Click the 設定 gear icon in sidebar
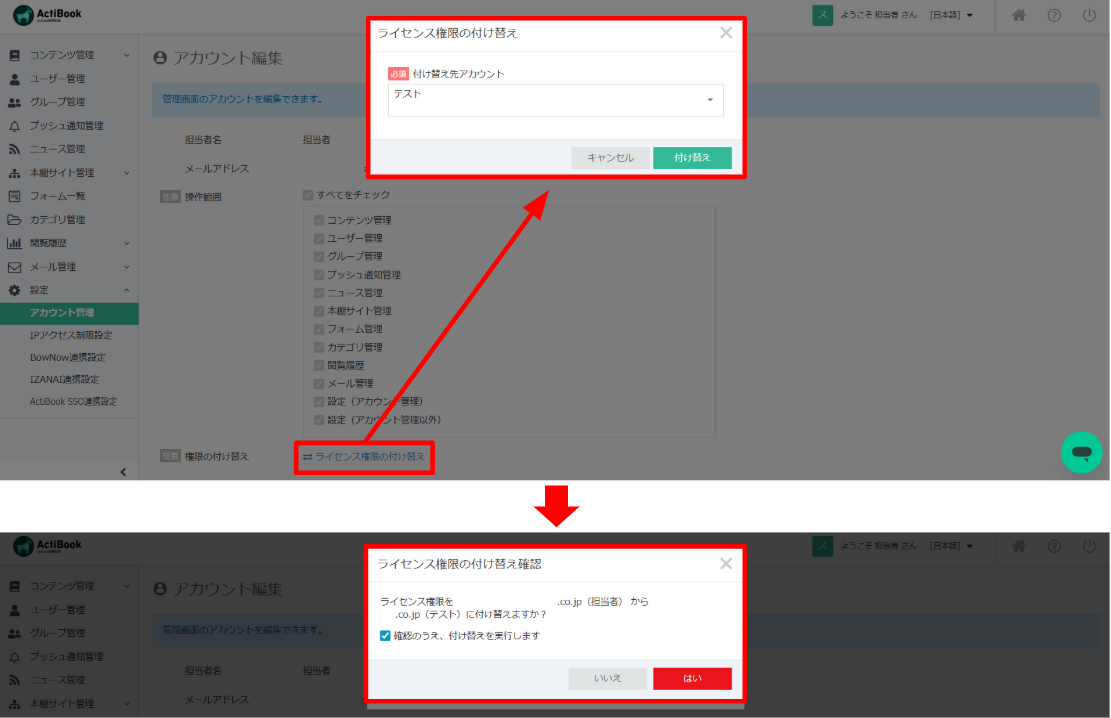 click(x=14, y=290)
